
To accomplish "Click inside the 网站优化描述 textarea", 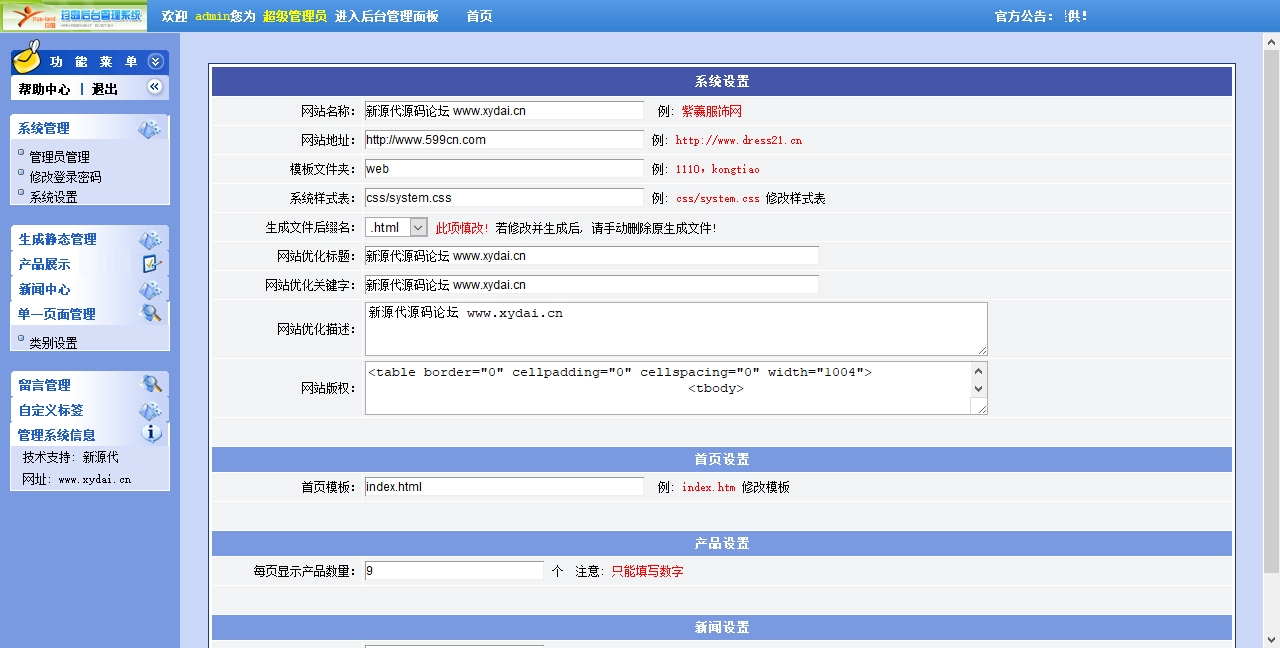I will point(676,329).
